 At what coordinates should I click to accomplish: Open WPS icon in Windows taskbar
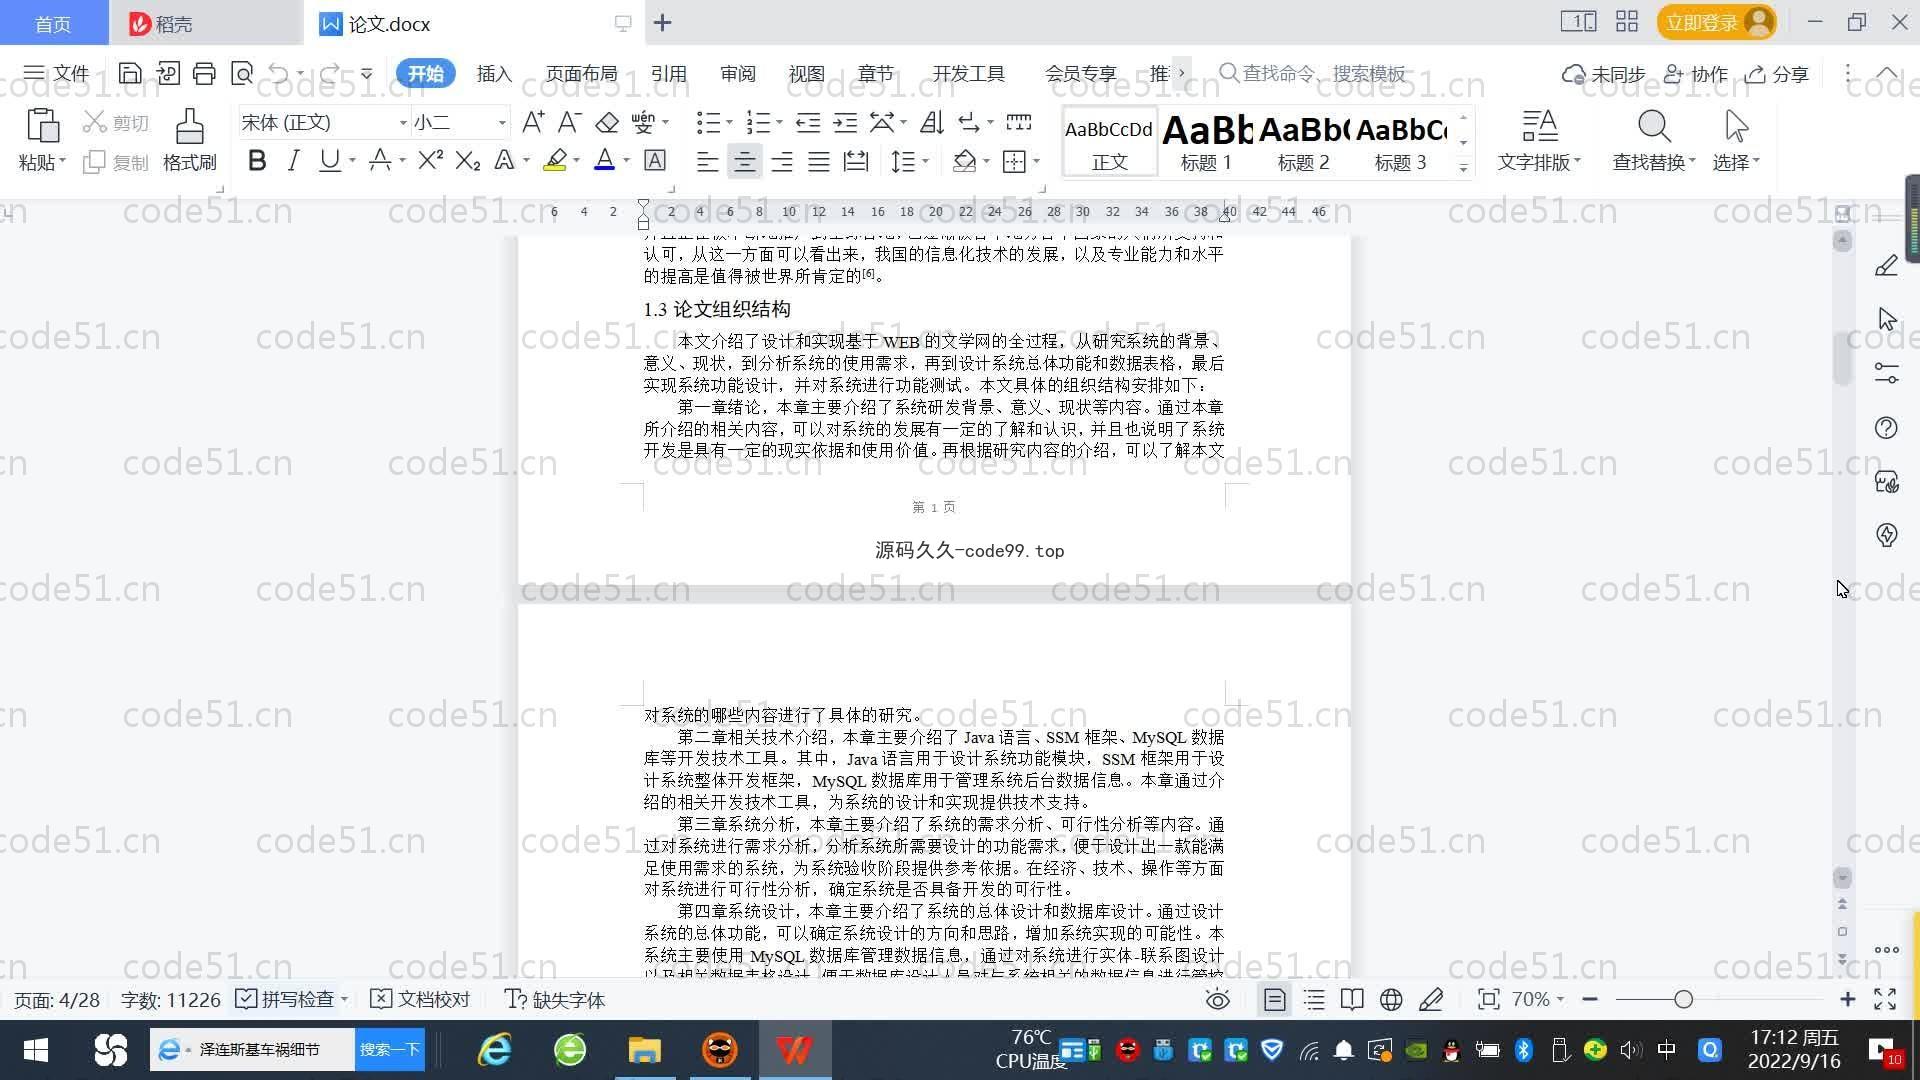(795, 1049)
